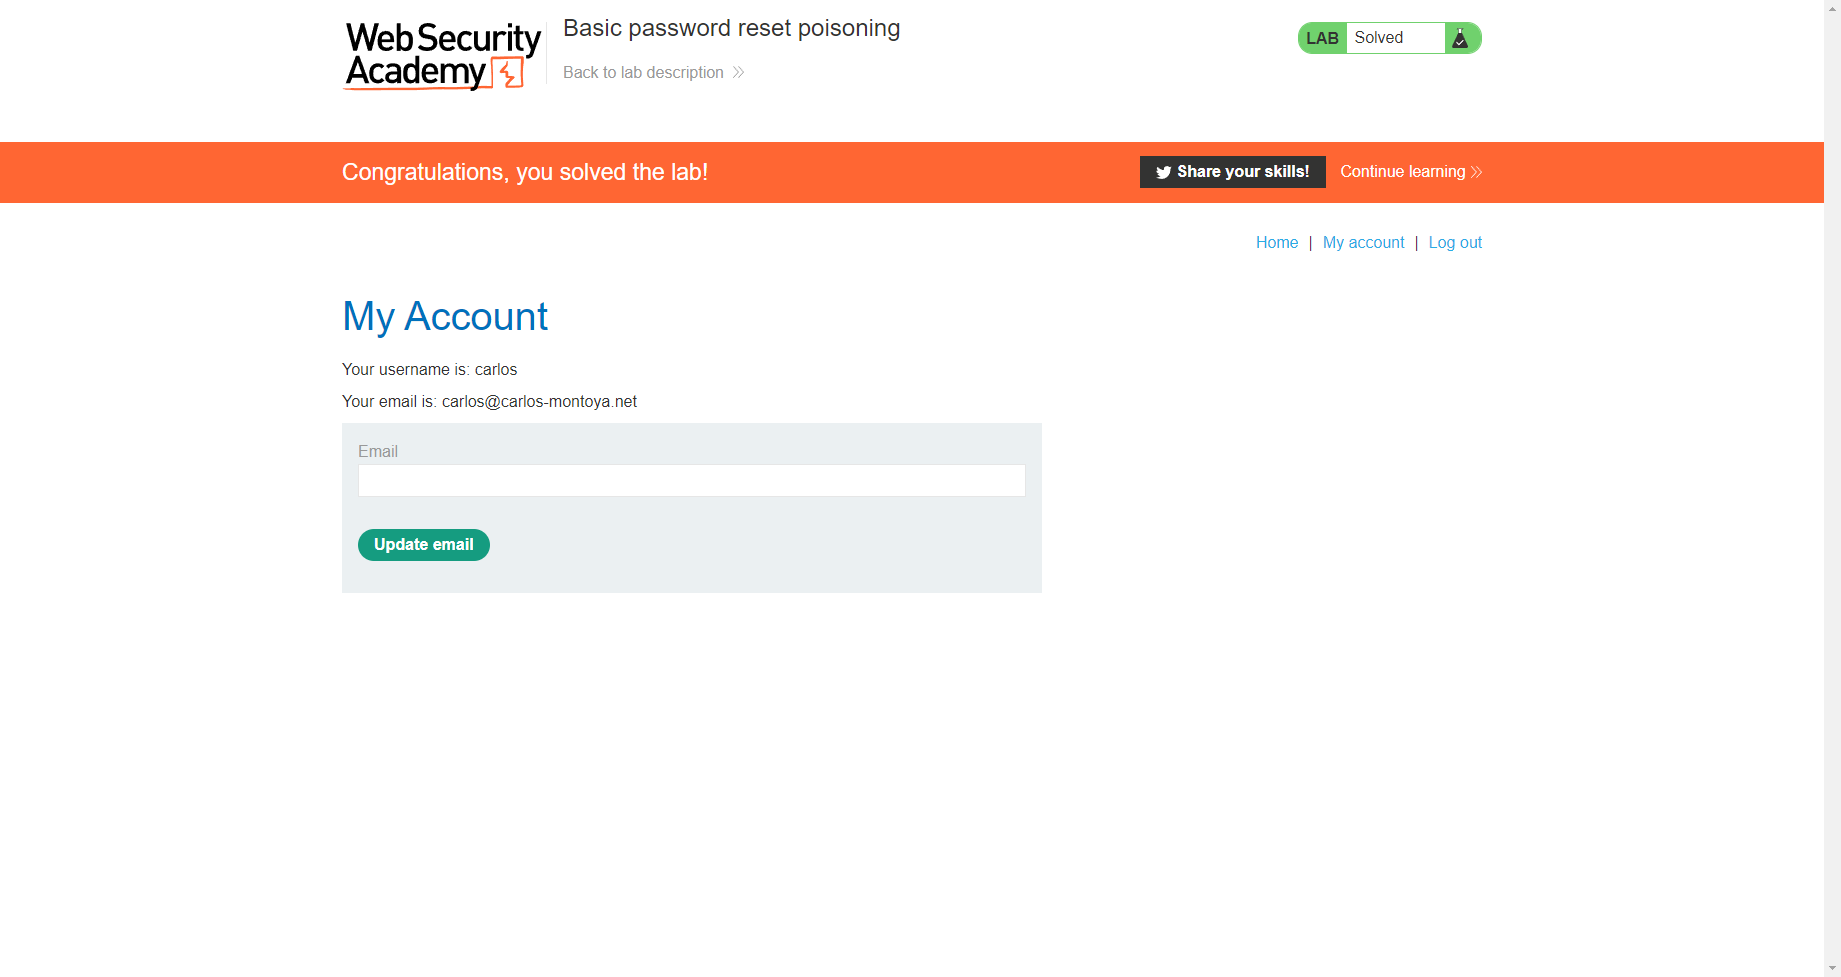This screenshot has width=1841, height=977.
Task: Click the orange lightning bolt logo mark
Action: click(508, 72)
